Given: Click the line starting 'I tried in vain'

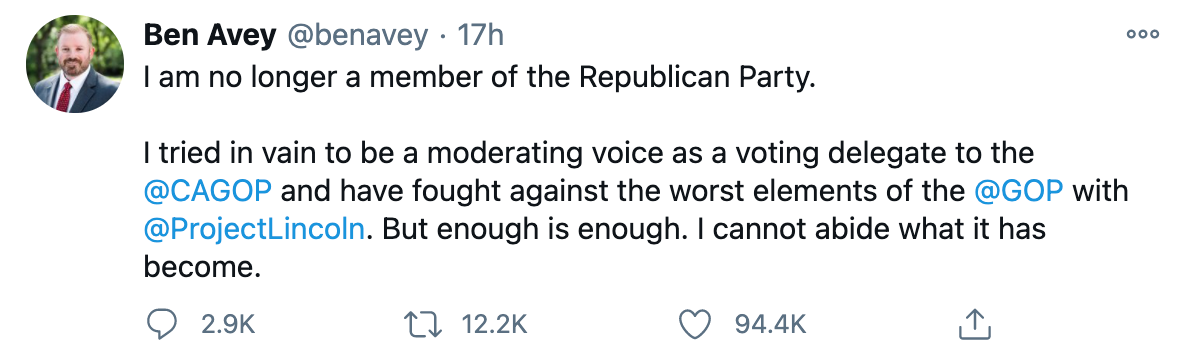Looking at the screenshot, I should click(x=589, y=153).
